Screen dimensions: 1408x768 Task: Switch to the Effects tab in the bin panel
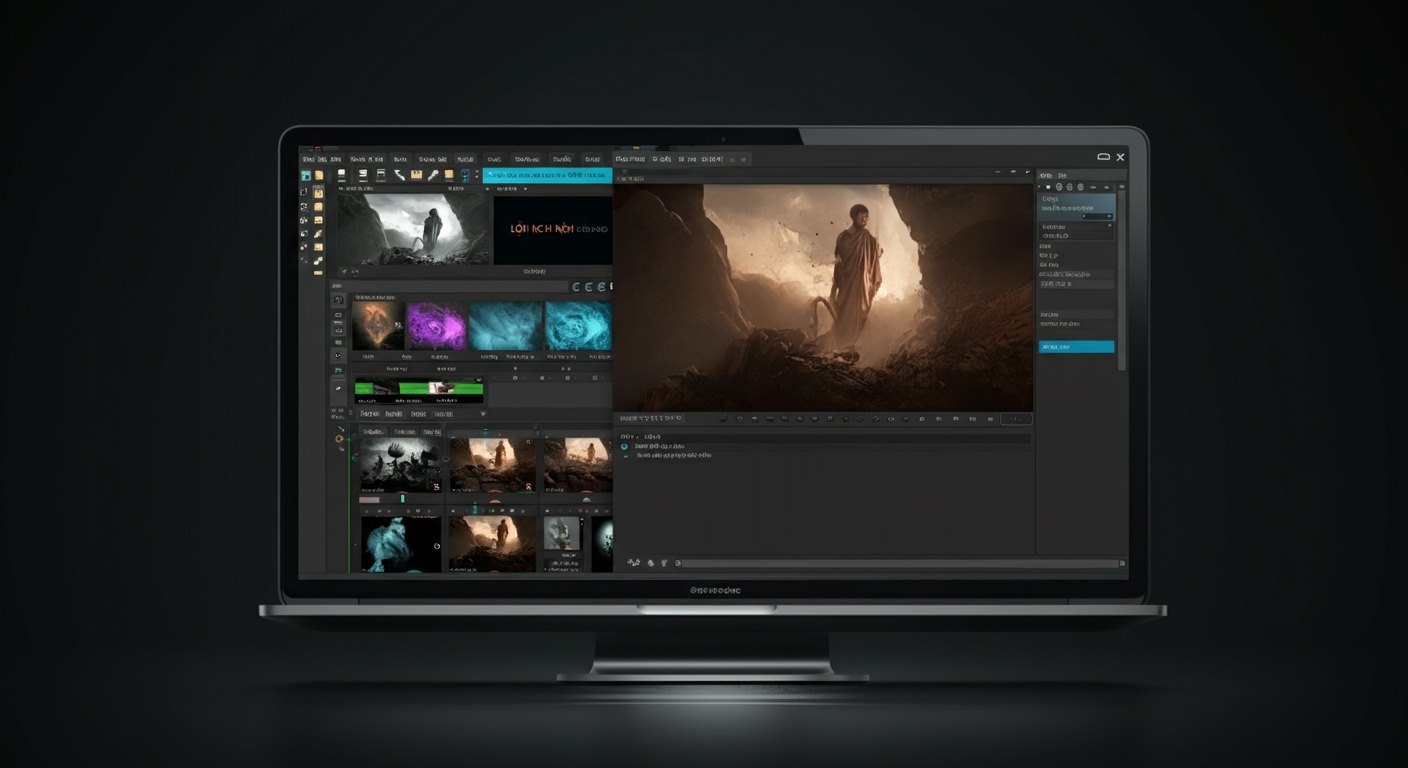tap(396, 414)
